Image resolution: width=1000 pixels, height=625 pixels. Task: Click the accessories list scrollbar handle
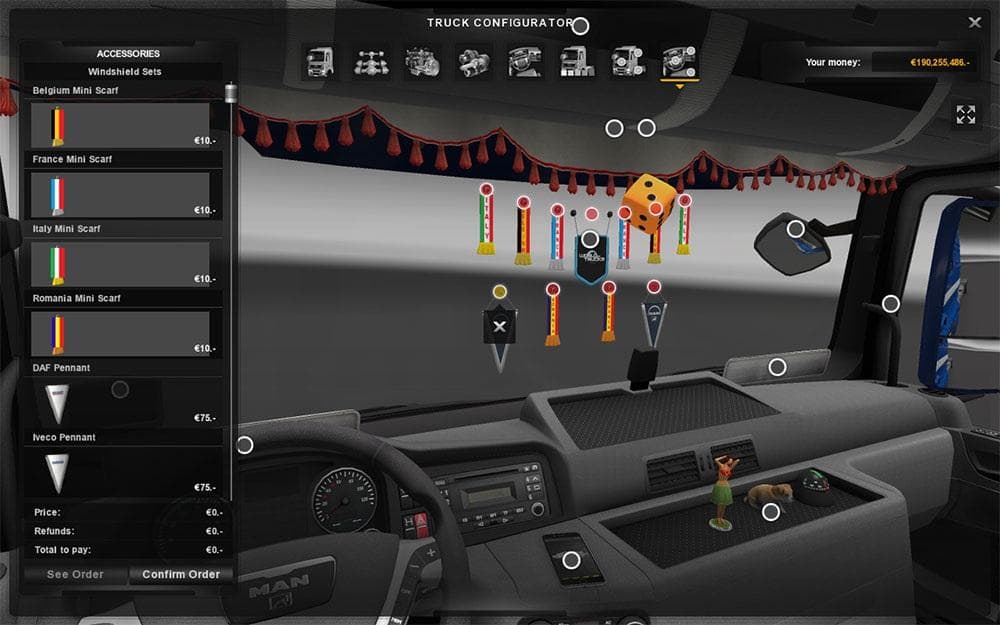tap(231, 93)
